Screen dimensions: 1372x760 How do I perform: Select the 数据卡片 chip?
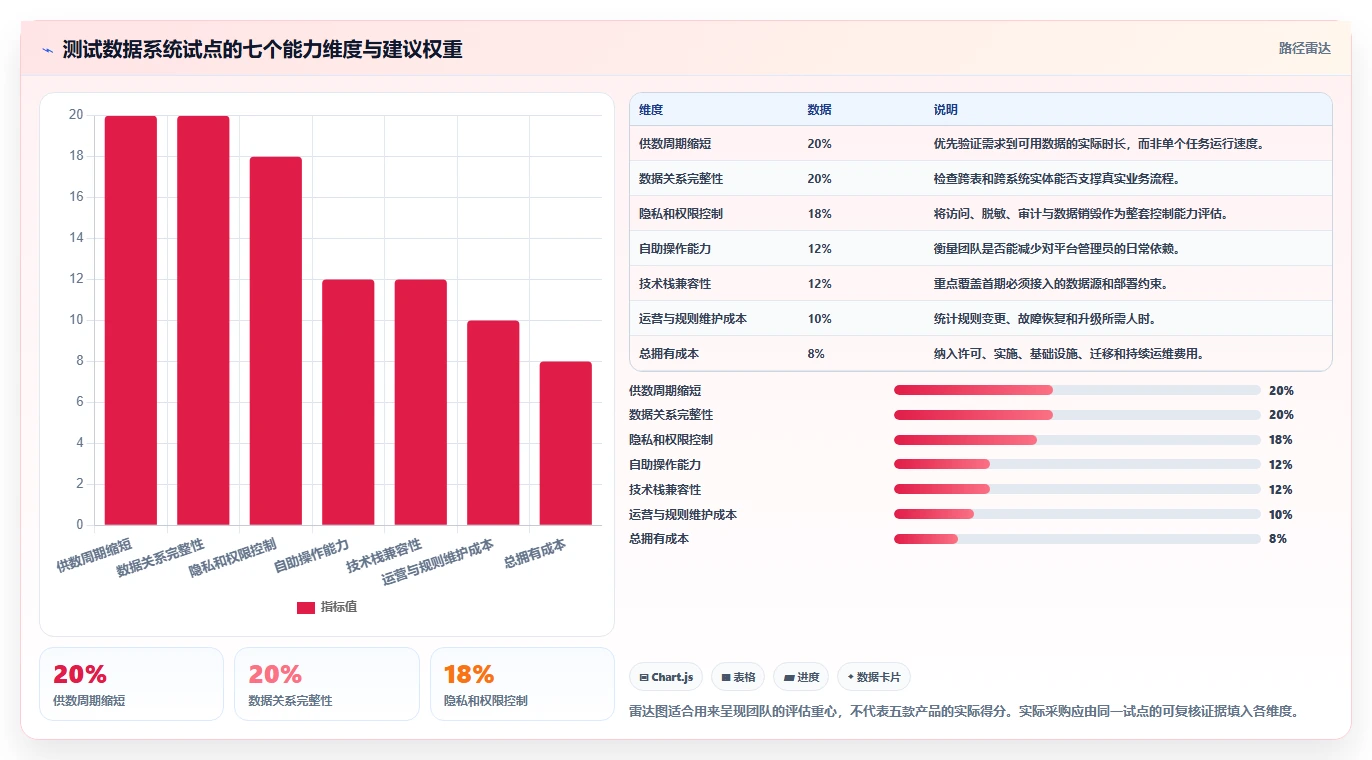(874, 677)
